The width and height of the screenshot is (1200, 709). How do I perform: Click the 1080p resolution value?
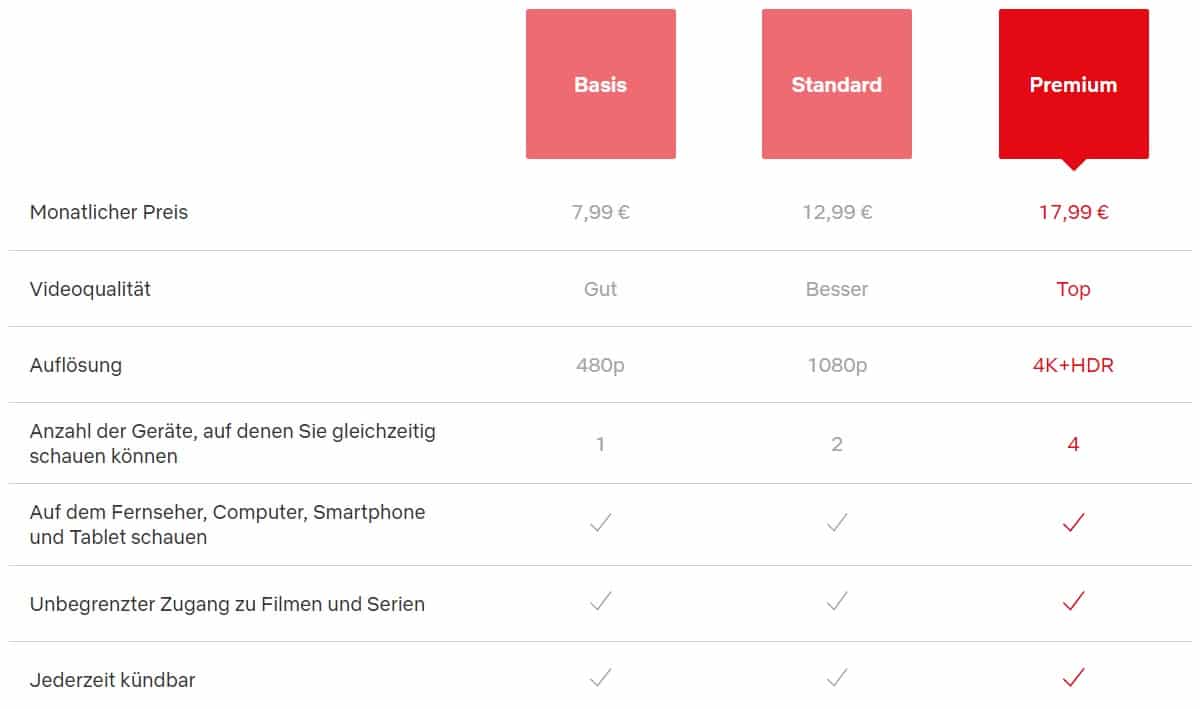[x=837, y=365]
